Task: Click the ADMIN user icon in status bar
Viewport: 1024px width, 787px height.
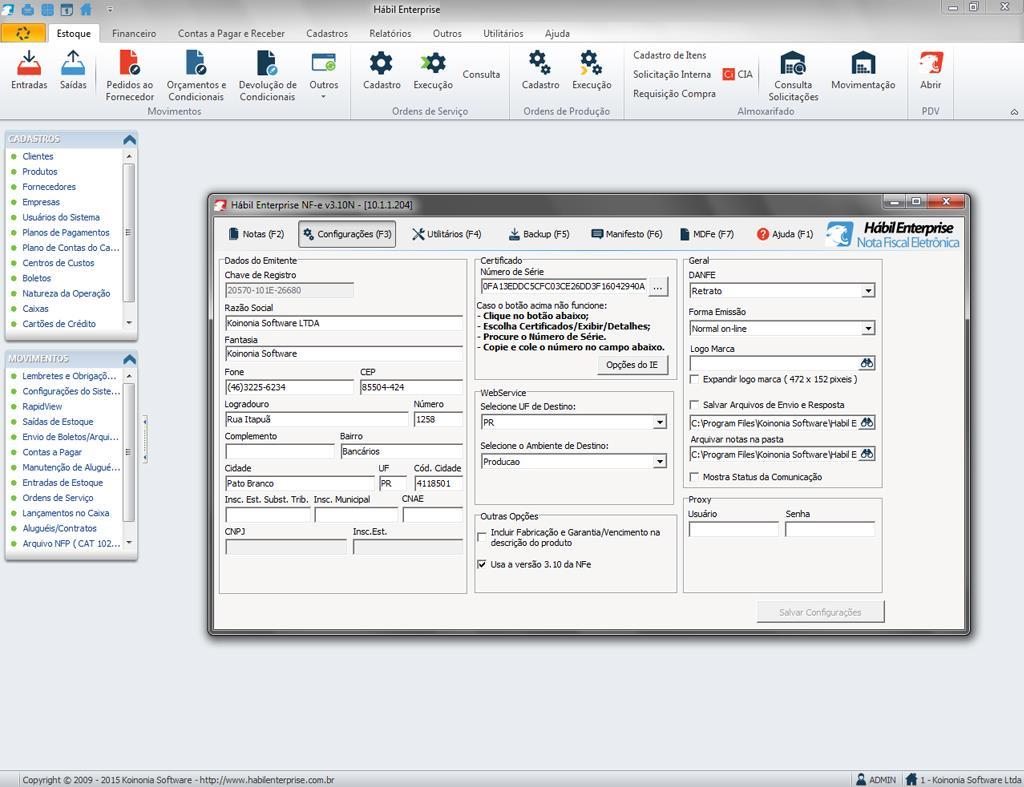Action: point(861,779)
